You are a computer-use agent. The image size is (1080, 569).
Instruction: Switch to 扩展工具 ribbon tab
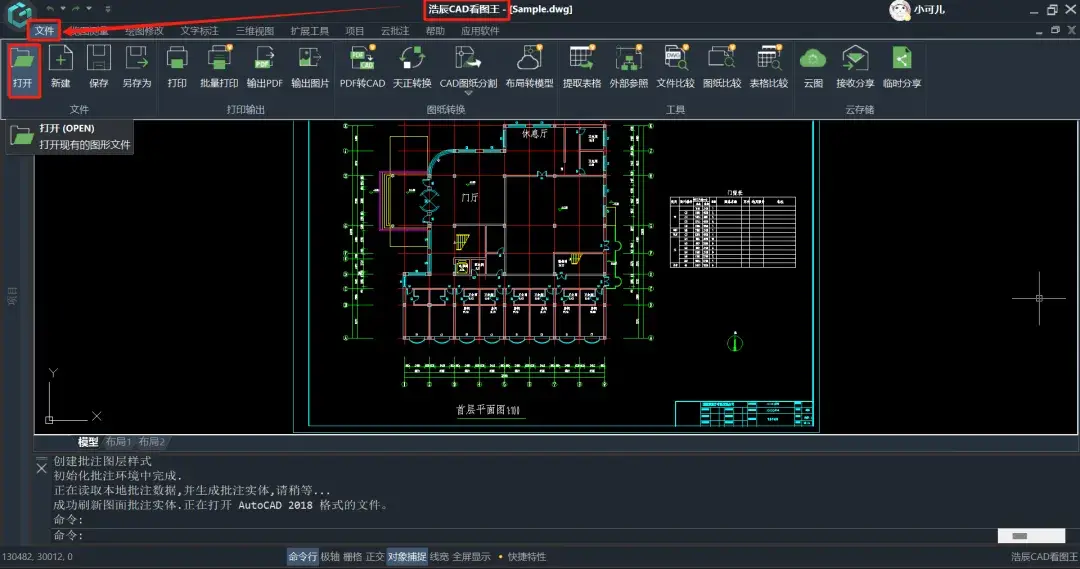(309, 31)
